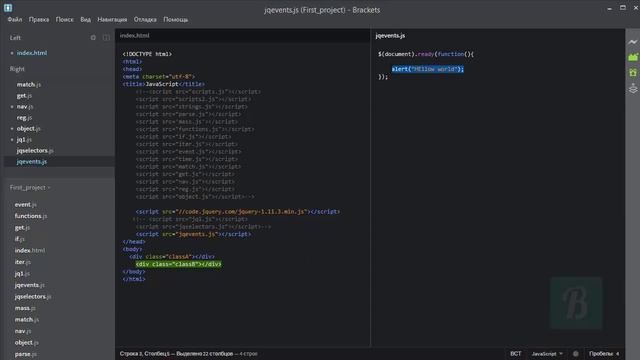Select reg.js in Right working files
This screenshot has width=640, height=360.
coord(24,118)
